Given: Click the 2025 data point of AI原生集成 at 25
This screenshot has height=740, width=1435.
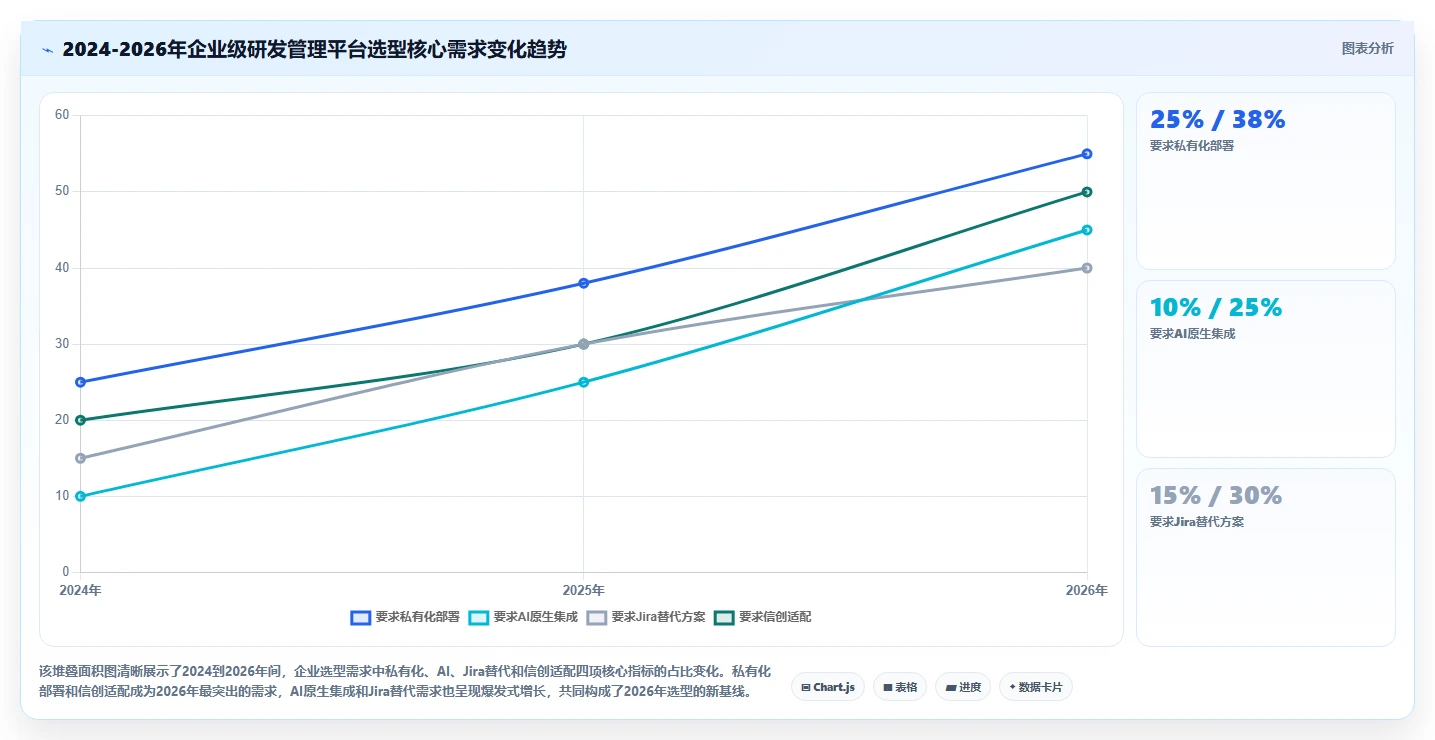Looking at the screenshot, I should pos(584,382).
